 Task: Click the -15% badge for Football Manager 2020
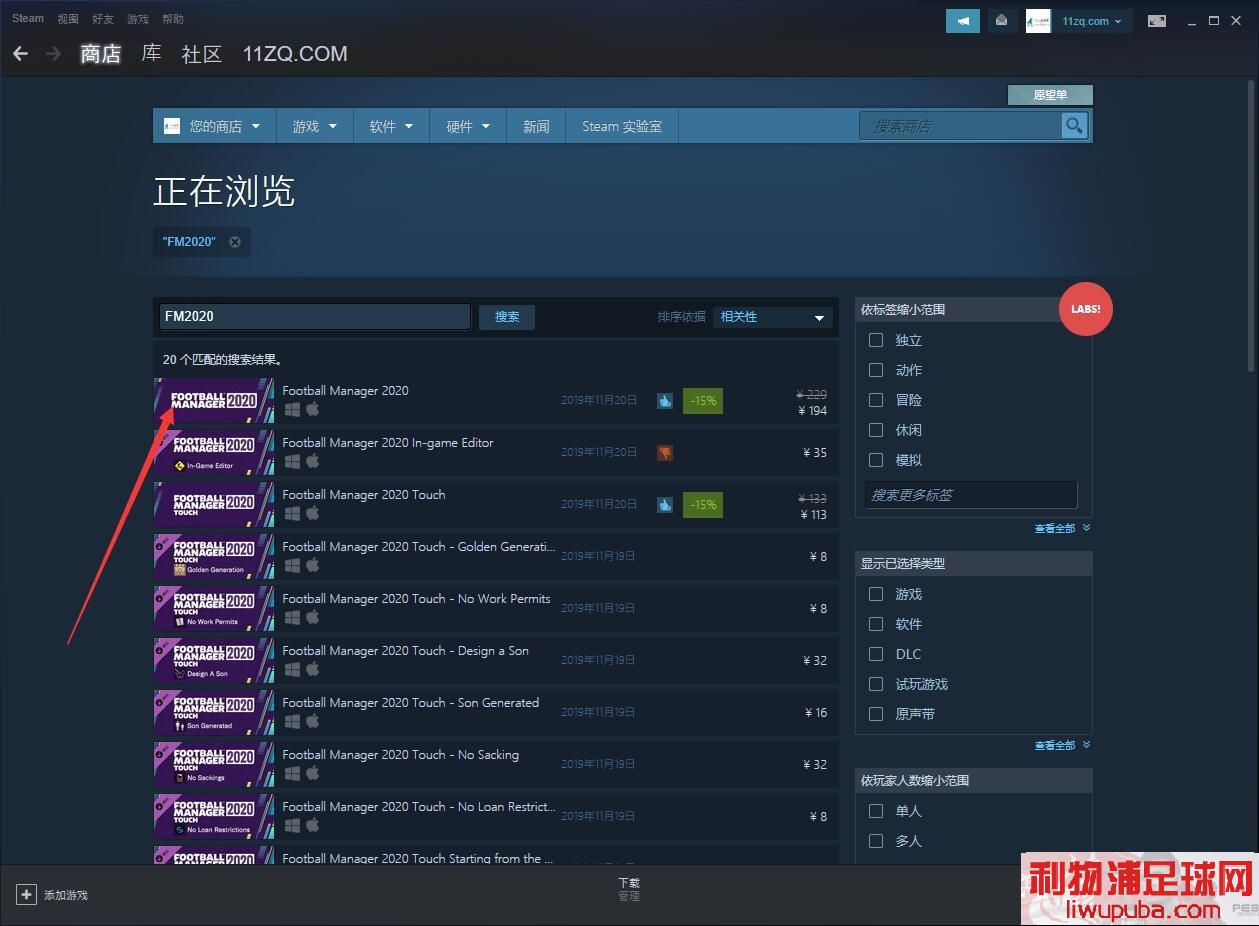pyautogui.click(x=703, y=400)
